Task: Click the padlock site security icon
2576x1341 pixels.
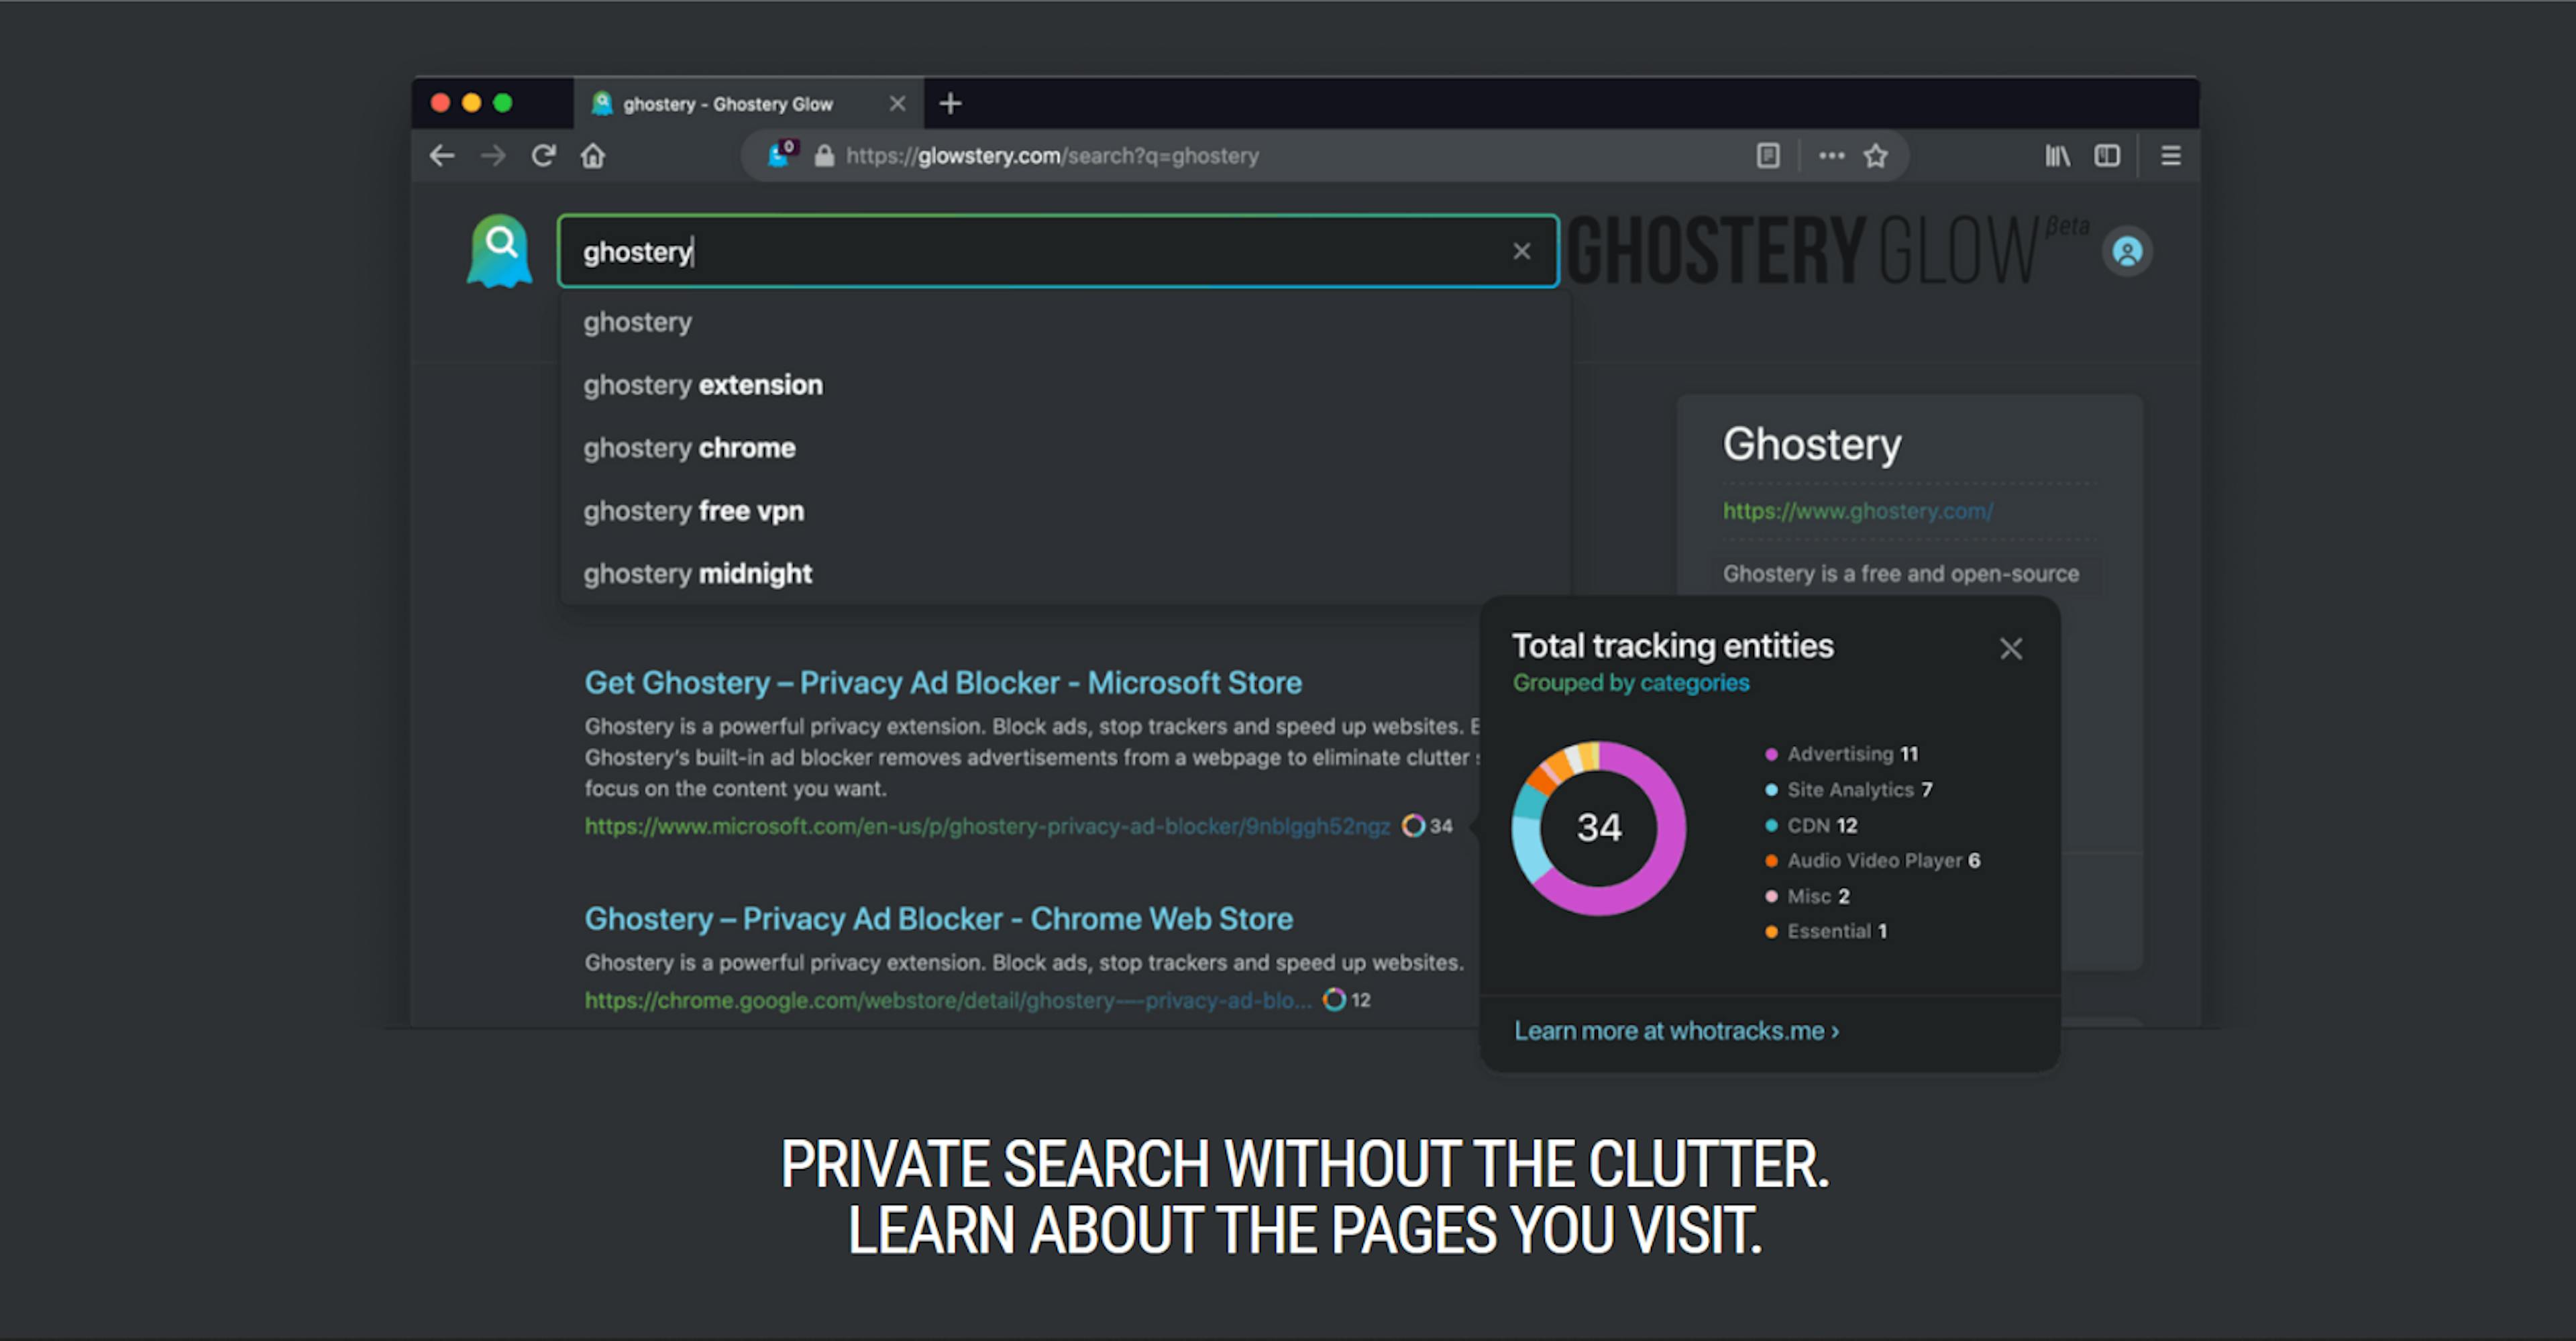Action: pos(824,156)
